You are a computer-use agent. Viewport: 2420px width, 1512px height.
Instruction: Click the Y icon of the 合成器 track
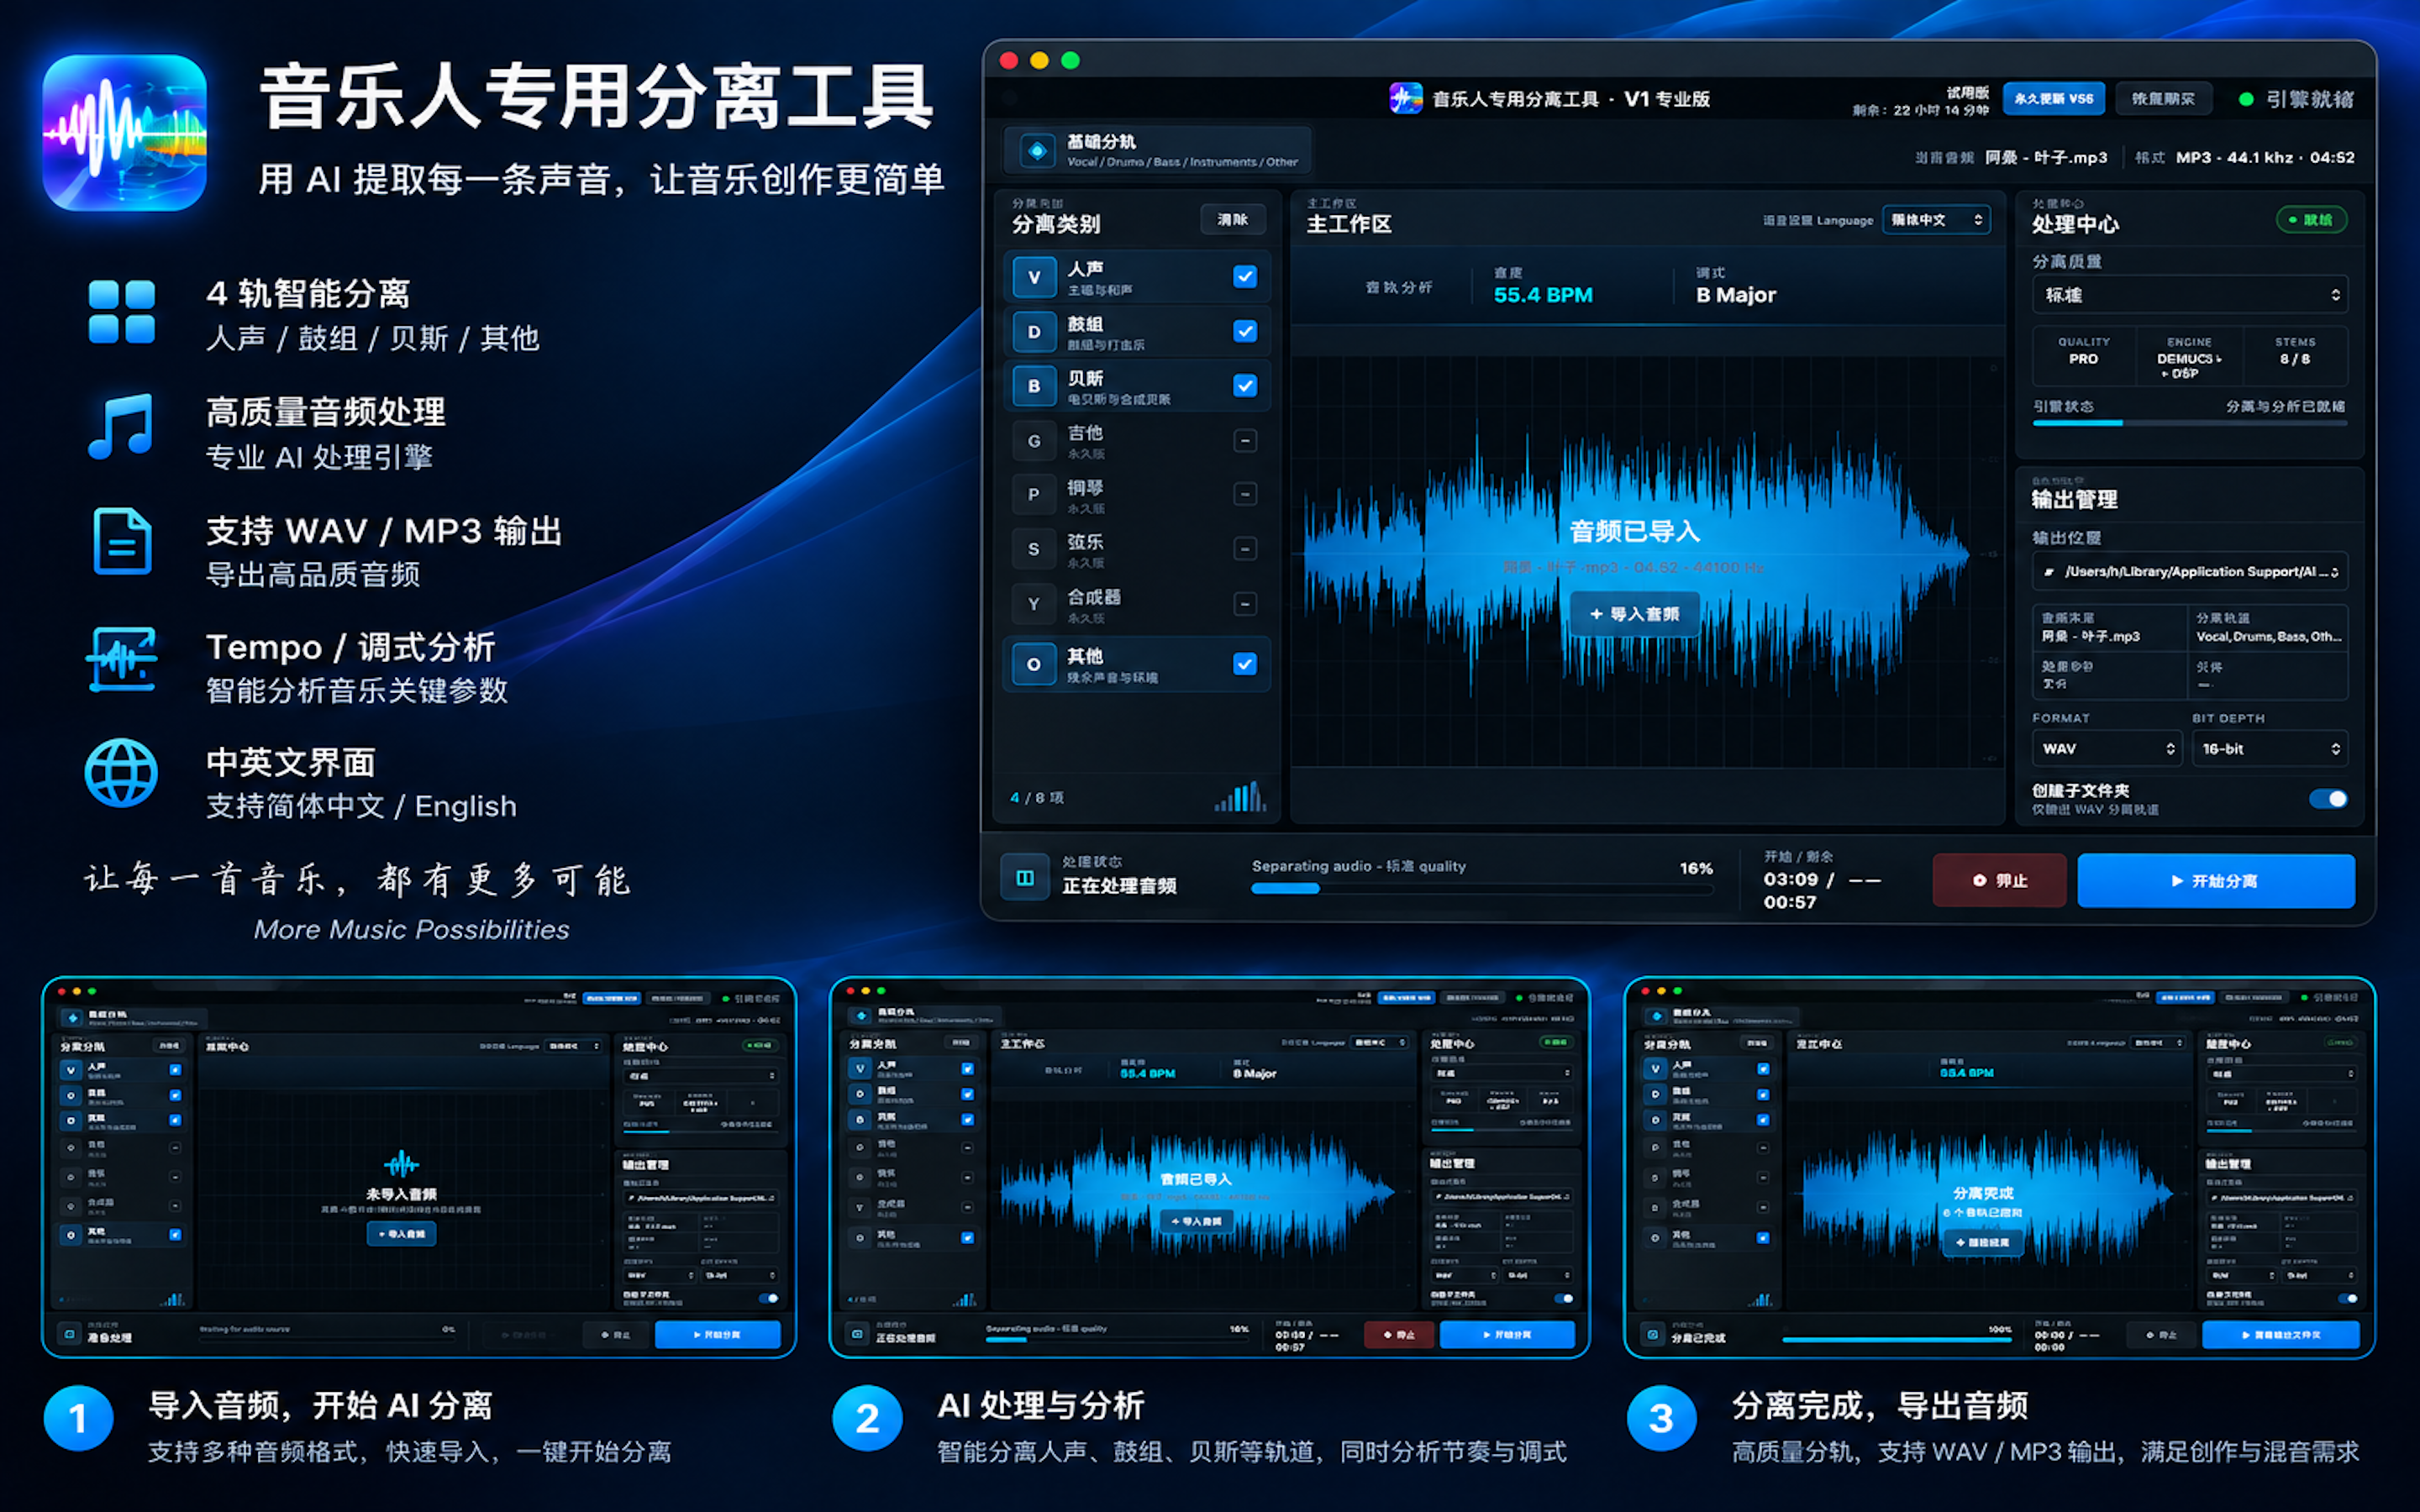[x=1034, y=604]
